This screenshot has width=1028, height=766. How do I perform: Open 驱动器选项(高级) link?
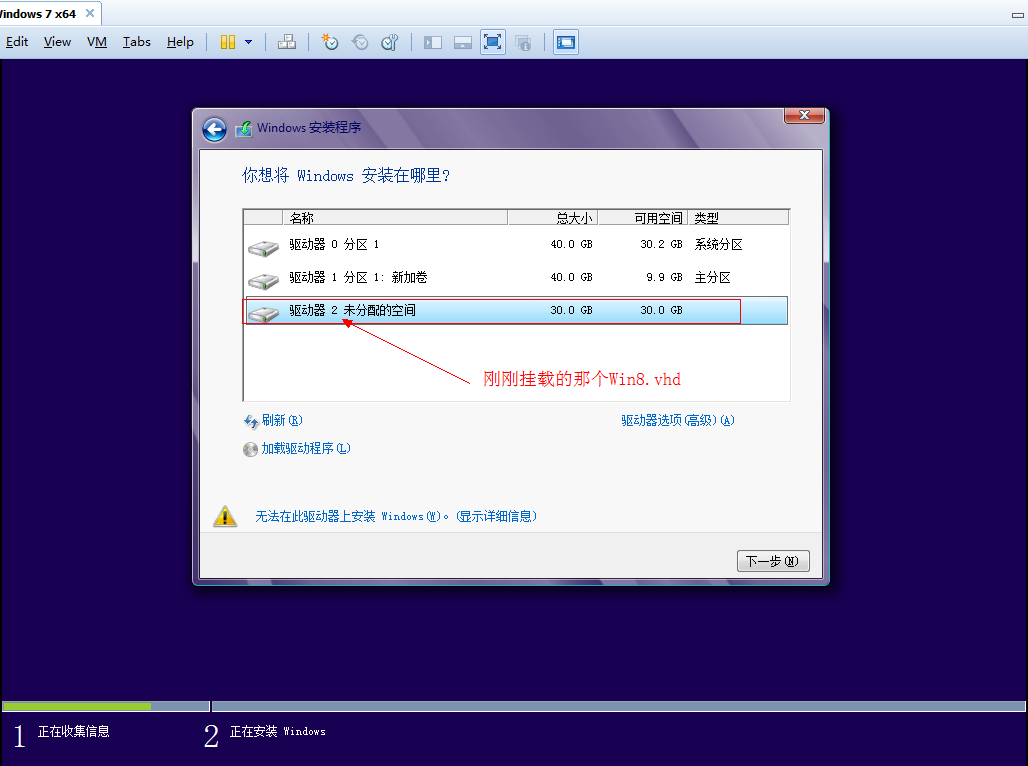pos(678,420)
